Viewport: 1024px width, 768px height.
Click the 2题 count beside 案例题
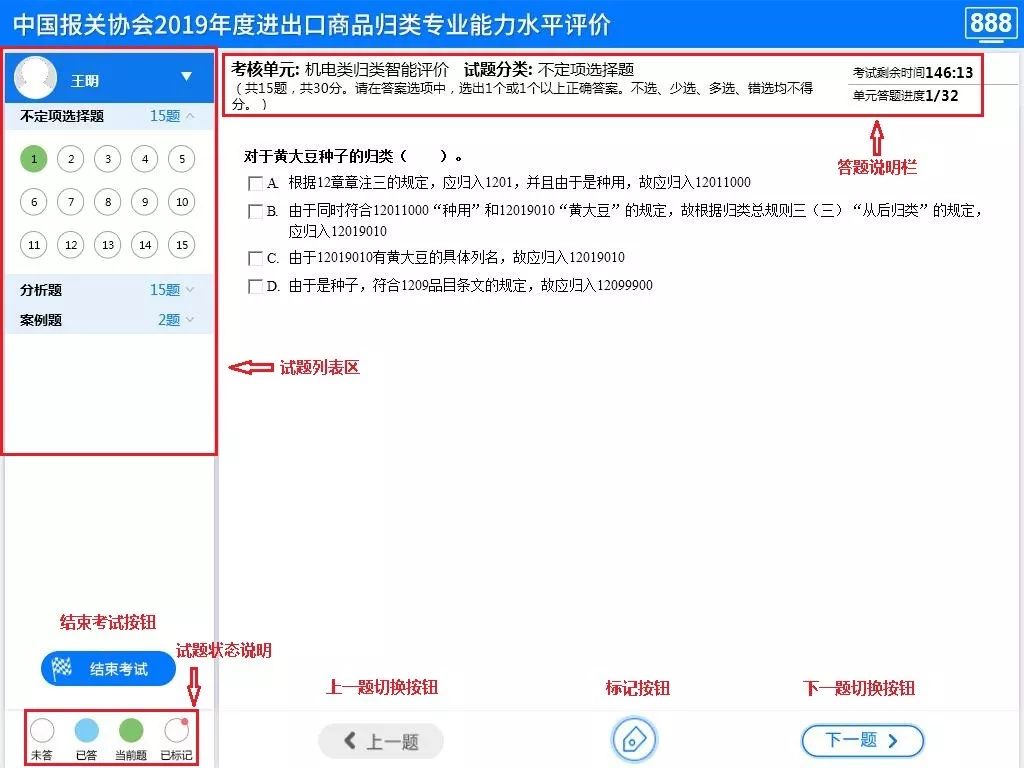(169, 319)
